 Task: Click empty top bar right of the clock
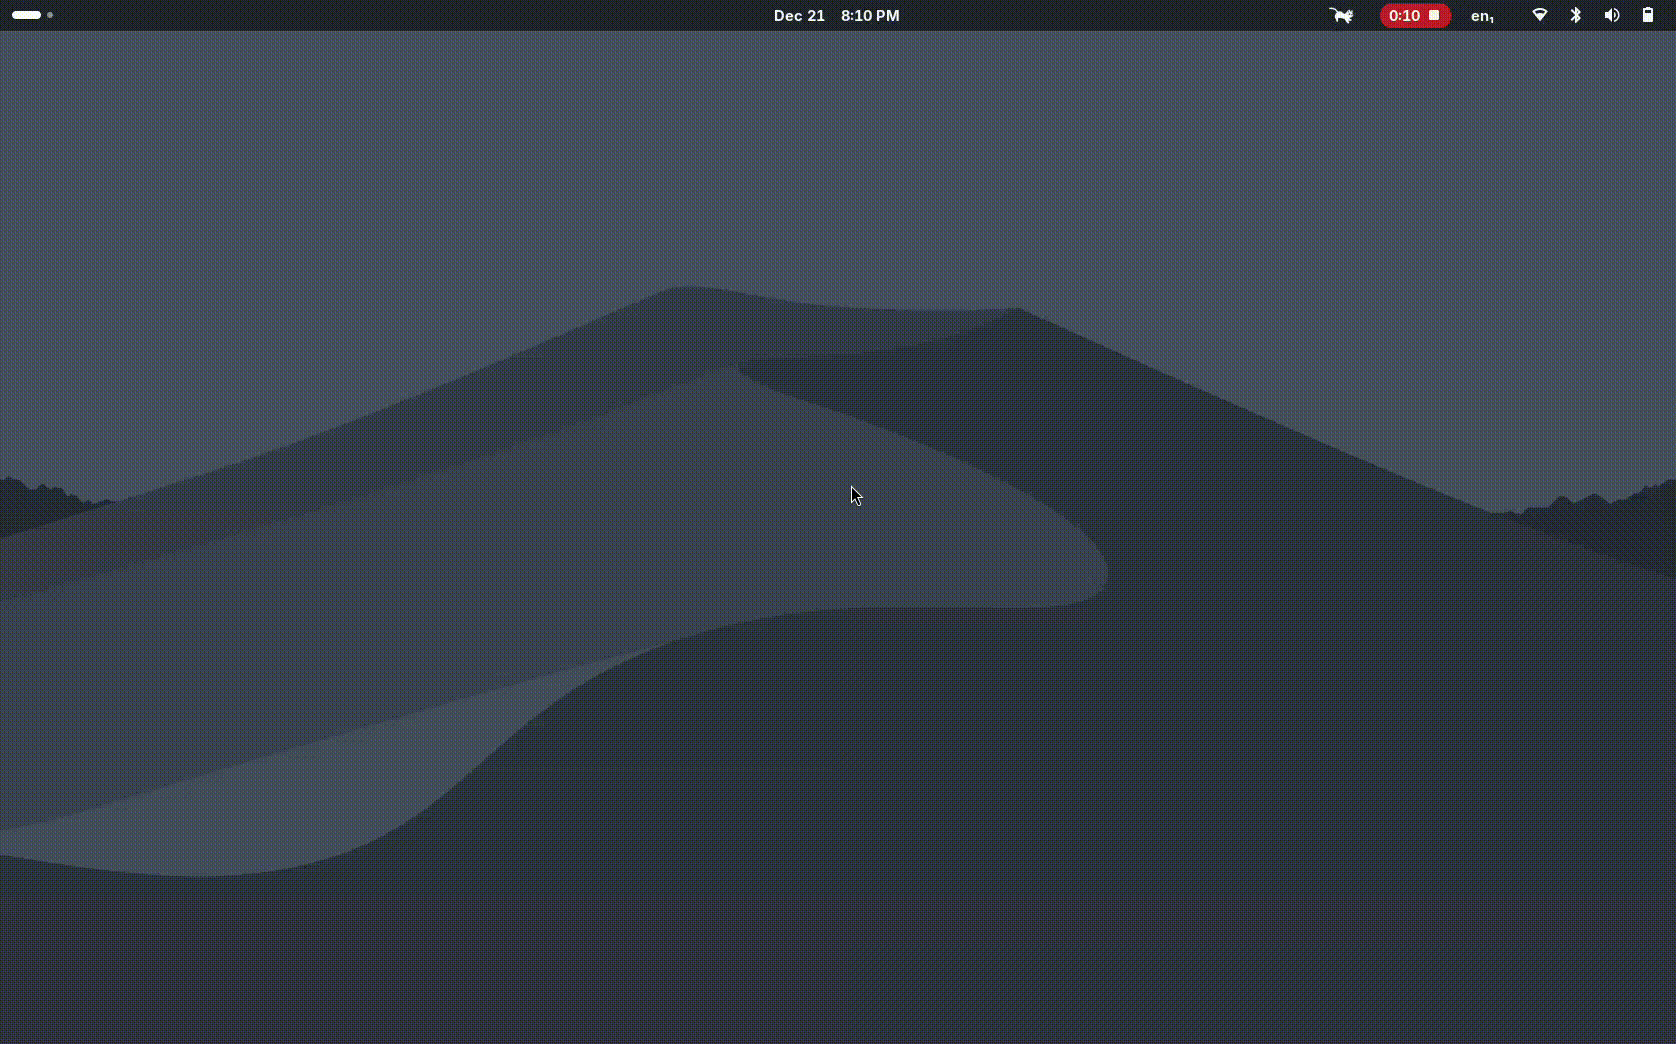[1100, 15]
